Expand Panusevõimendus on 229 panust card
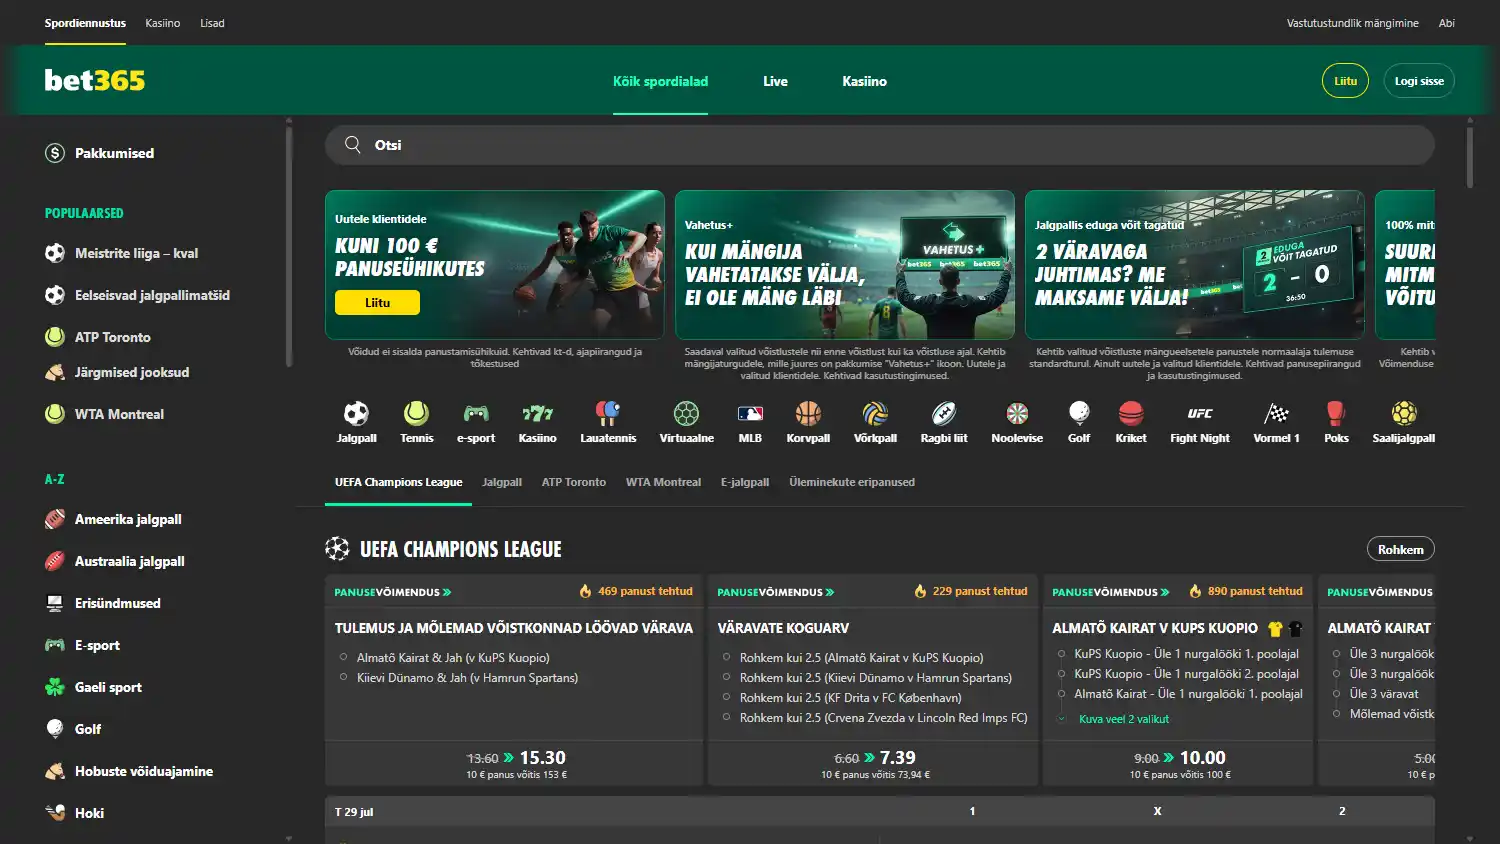Image resolution: width=1500 pixels, height=844 pixels. click(776, 592)
